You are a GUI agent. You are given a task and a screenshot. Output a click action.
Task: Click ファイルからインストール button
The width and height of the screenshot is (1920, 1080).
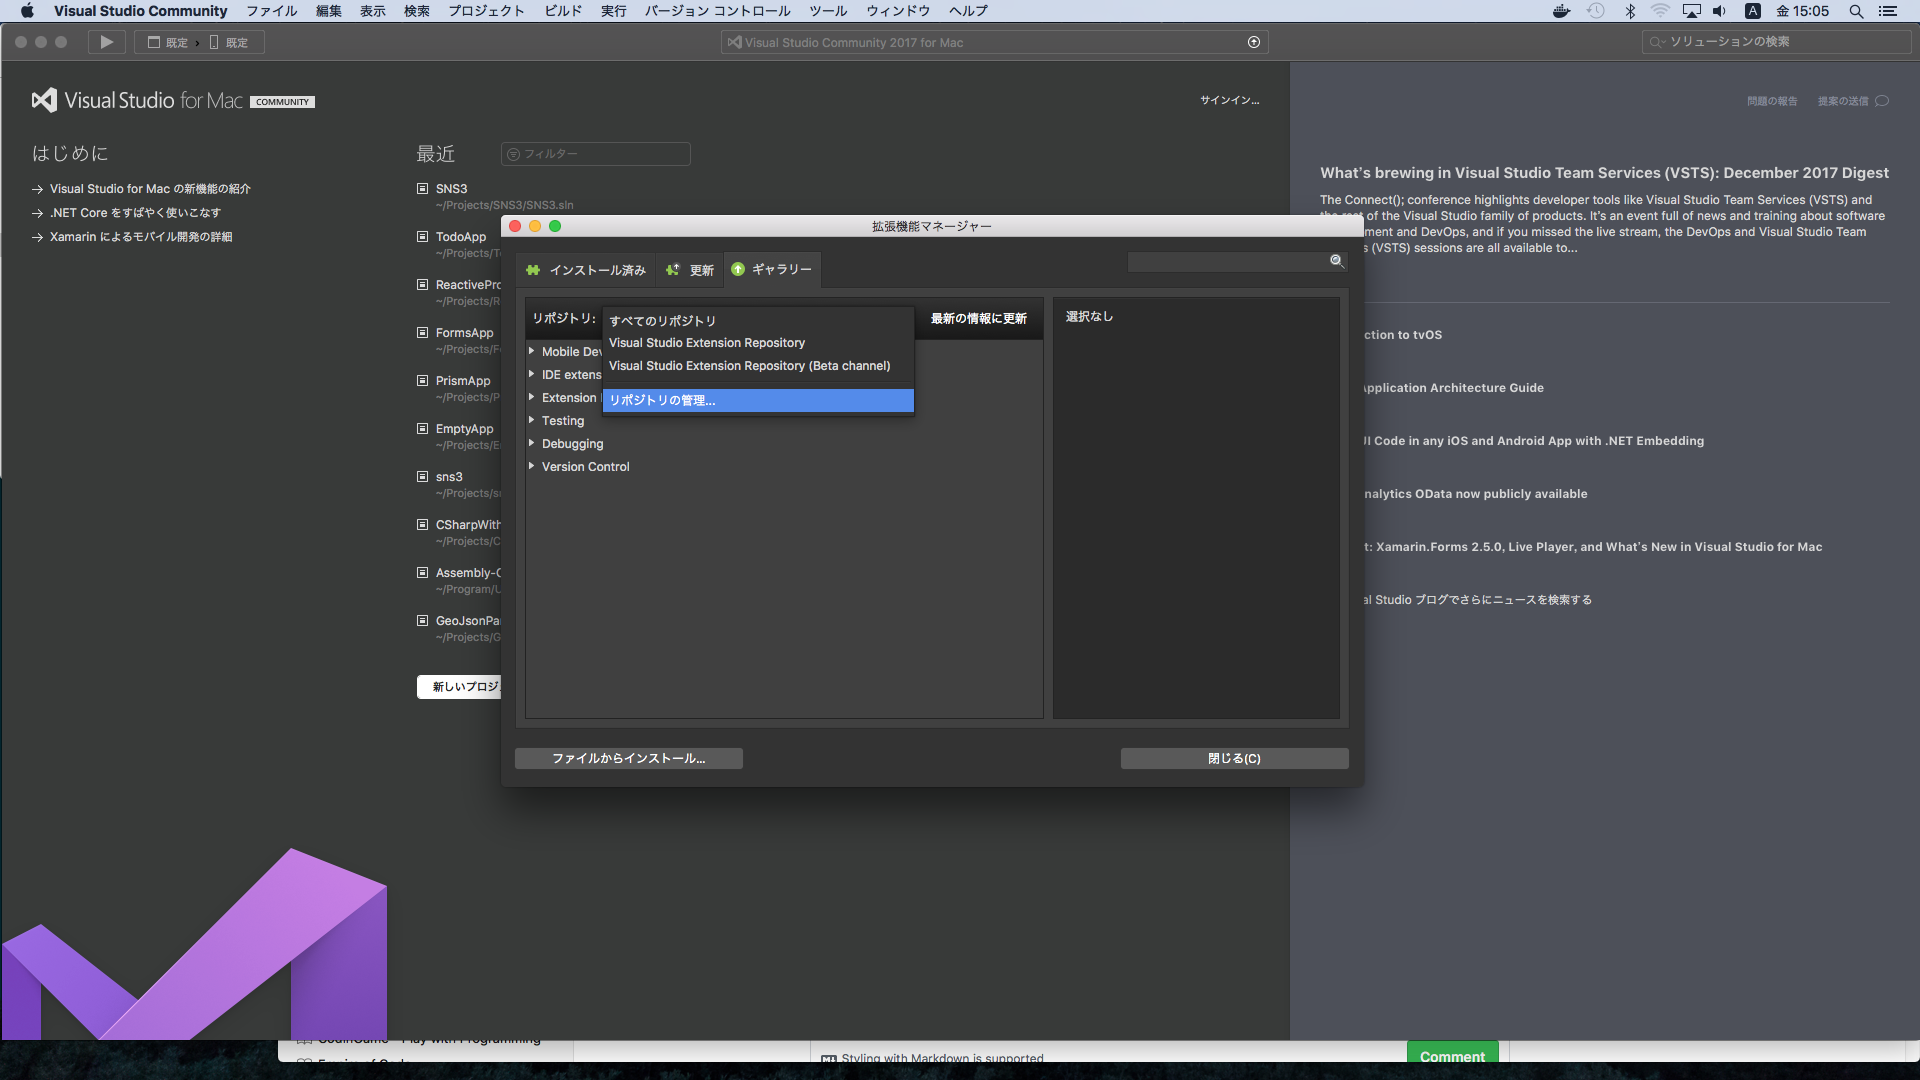point(628,758)
